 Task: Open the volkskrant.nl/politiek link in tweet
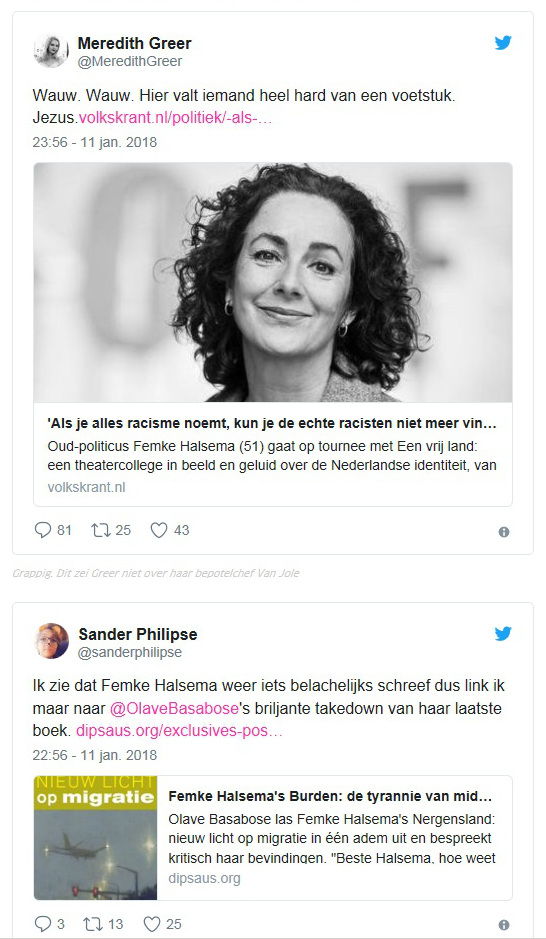coord(175,119)
